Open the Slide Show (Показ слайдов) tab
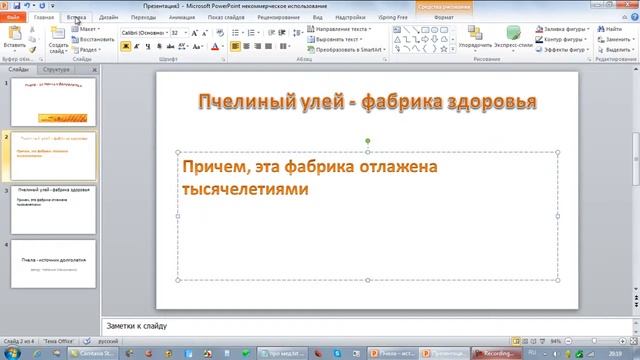The height and width of the screenshot is (360, 640). coord(226,18)
